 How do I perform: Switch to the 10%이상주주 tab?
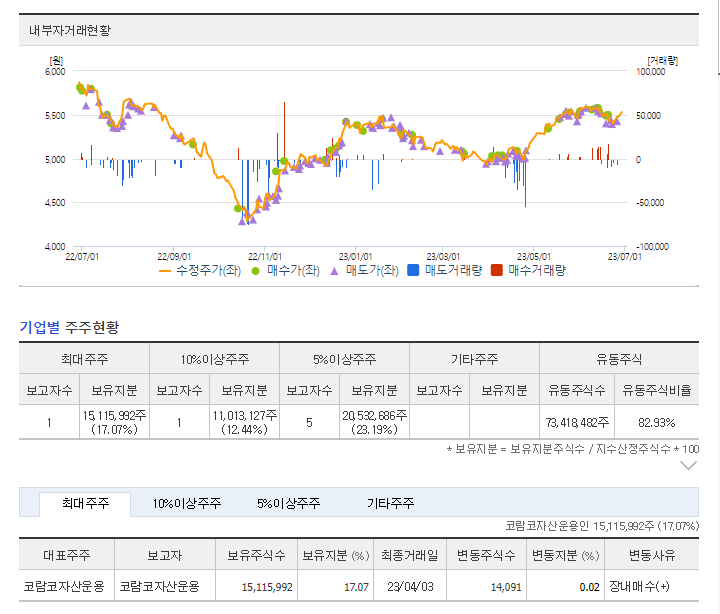click(187, 504)
